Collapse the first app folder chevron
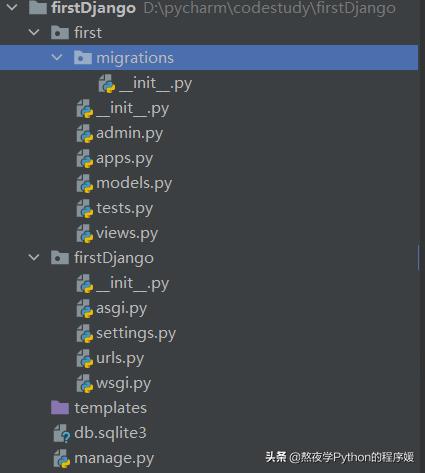 coord(34,32)
